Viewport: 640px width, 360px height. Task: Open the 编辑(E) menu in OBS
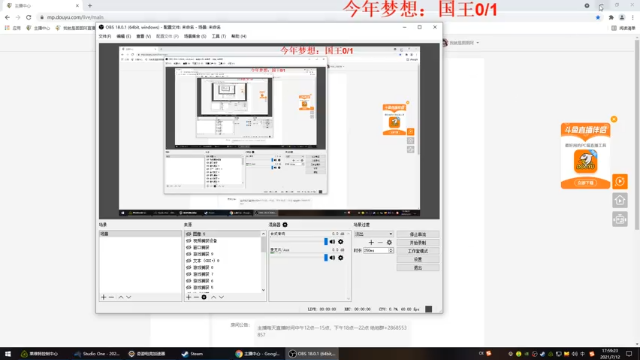(x=124, y=36)
